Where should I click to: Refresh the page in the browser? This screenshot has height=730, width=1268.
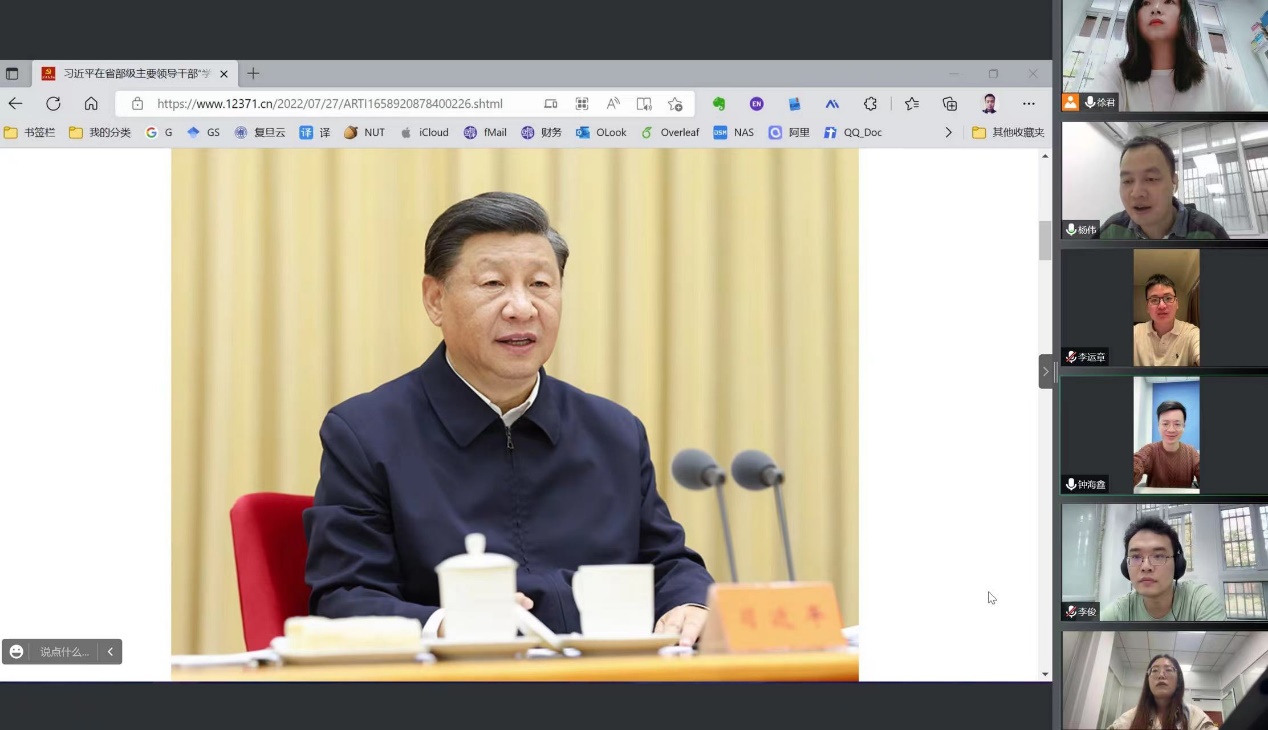(53, 104)
